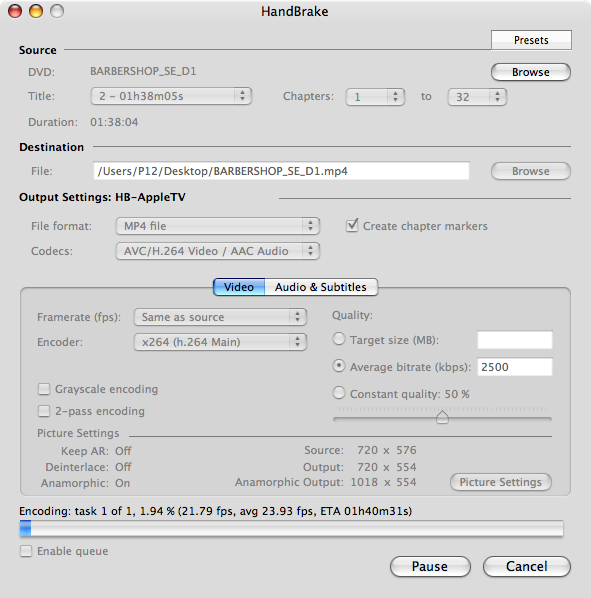Pause the encoding
Screen dimensions: 591x598
coord(430,566)
